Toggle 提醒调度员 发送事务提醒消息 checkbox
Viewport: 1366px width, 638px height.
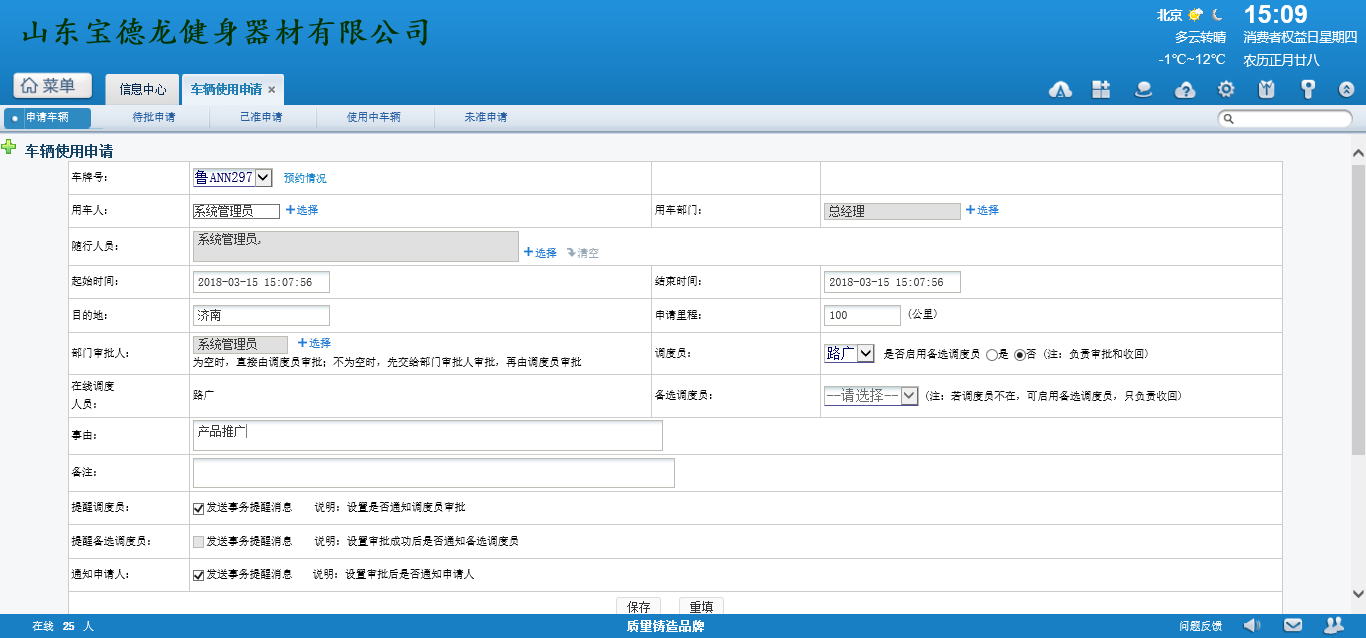coord(198,508)
